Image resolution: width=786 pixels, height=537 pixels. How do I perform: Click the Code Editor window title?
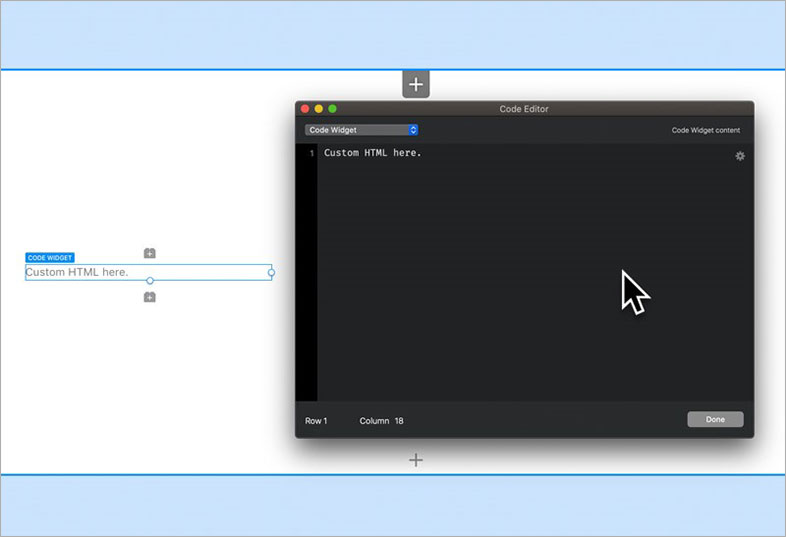(x=523, y=109)
